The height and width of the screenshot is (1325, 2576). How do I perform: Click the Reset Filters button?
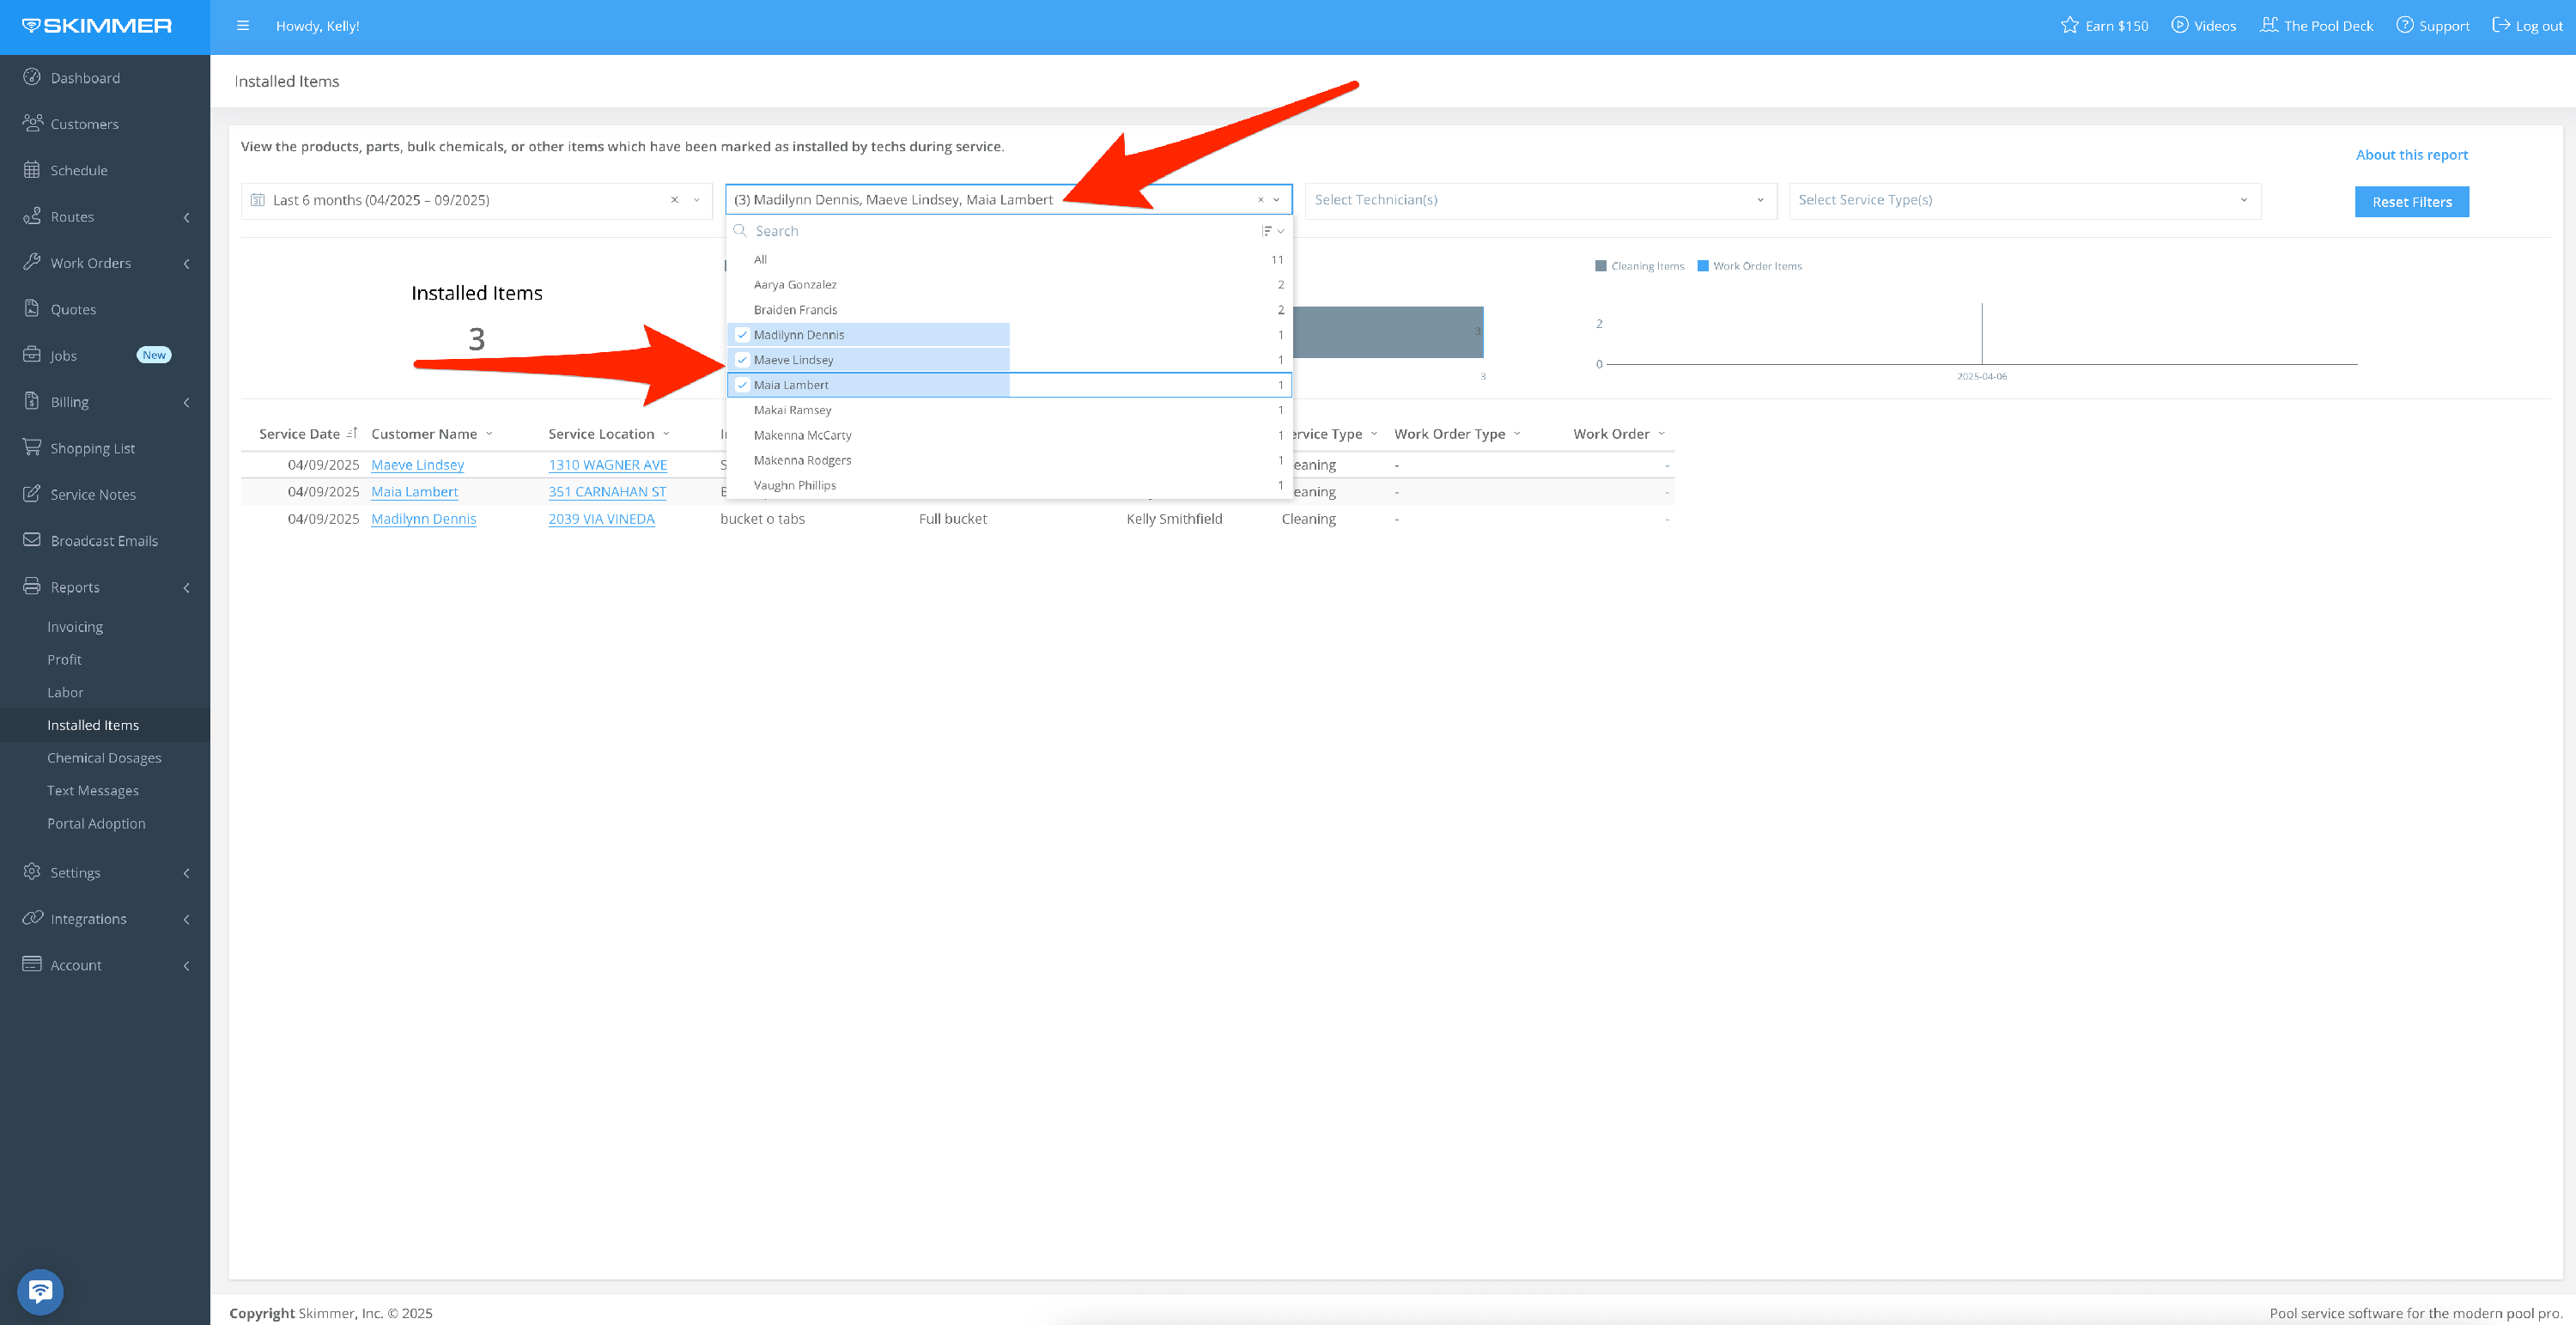pos(2410,202)
